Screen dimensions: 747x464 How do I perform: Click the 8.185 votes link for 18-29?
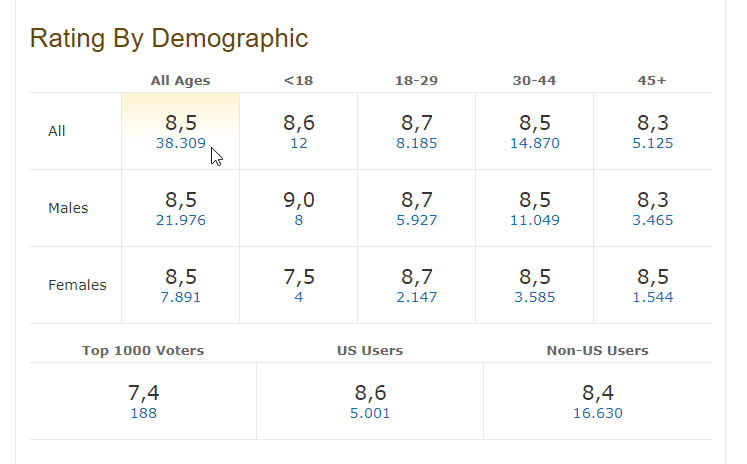[x=416, y=144]
